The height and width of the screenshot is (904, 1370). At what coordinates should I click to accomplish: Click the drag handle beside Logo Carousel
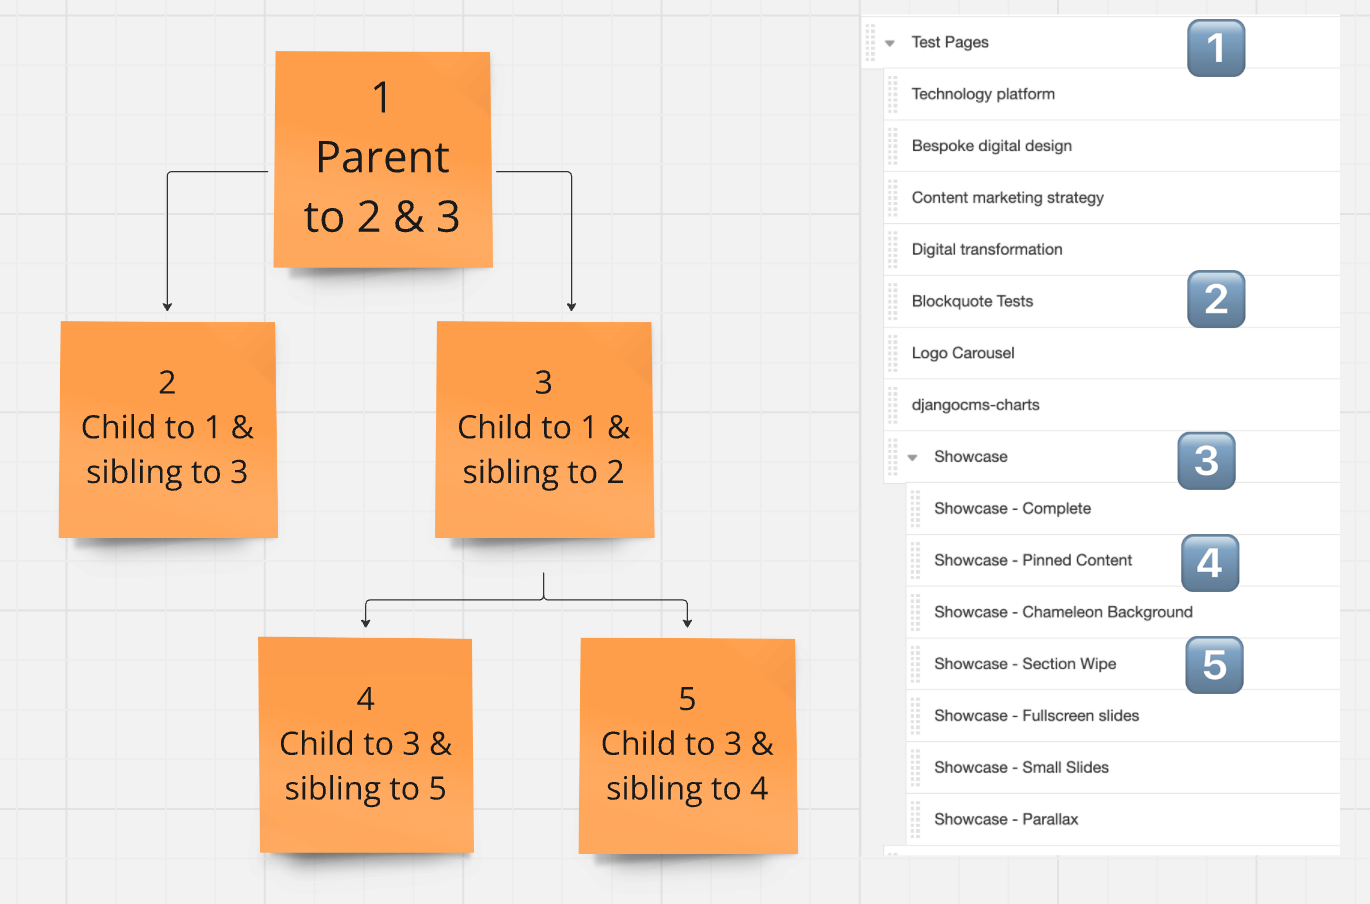click(x=893, y=353)
